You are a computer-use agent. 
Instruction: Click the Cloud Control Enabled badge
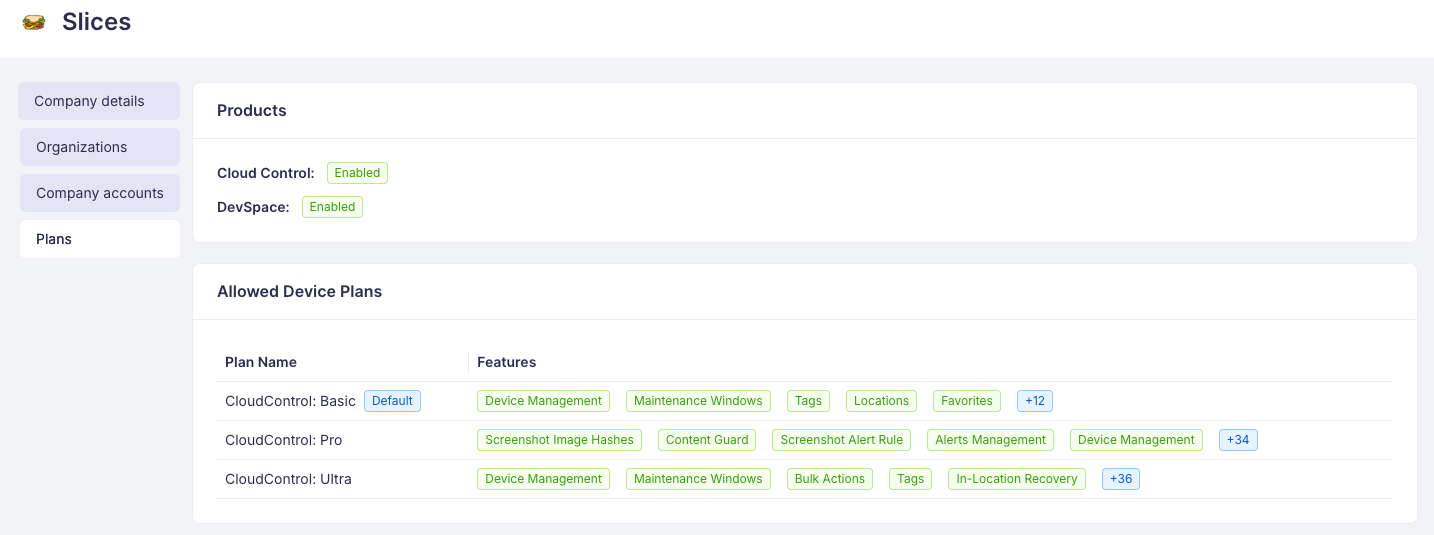pos(357,173)
